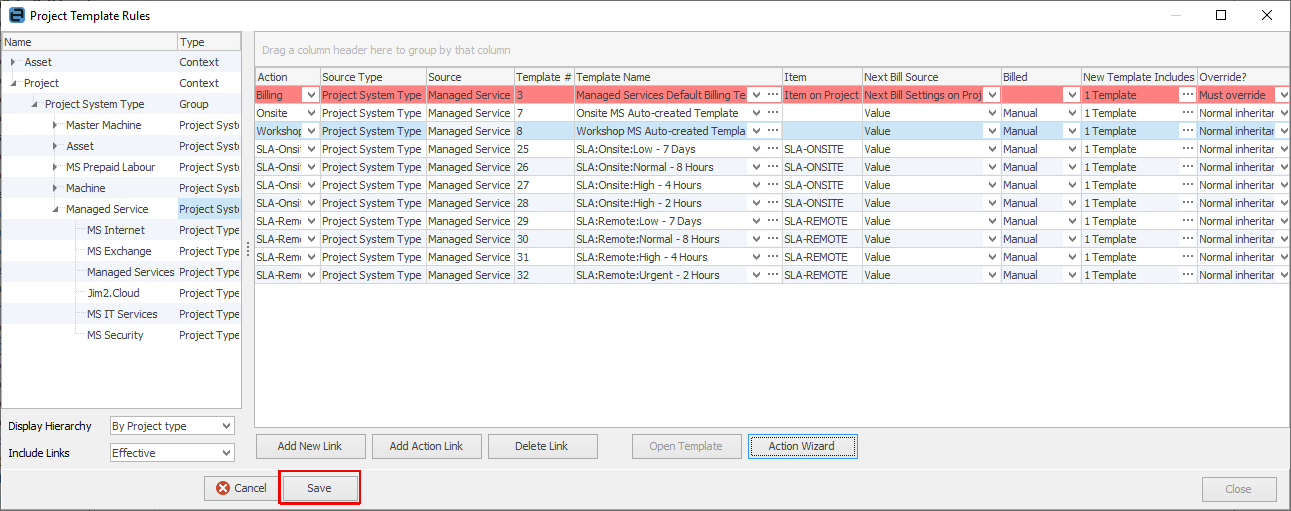Viewport: 1291px width, 511px height.
Task: Click Delete Link button
Action: (x=542, y=446)
